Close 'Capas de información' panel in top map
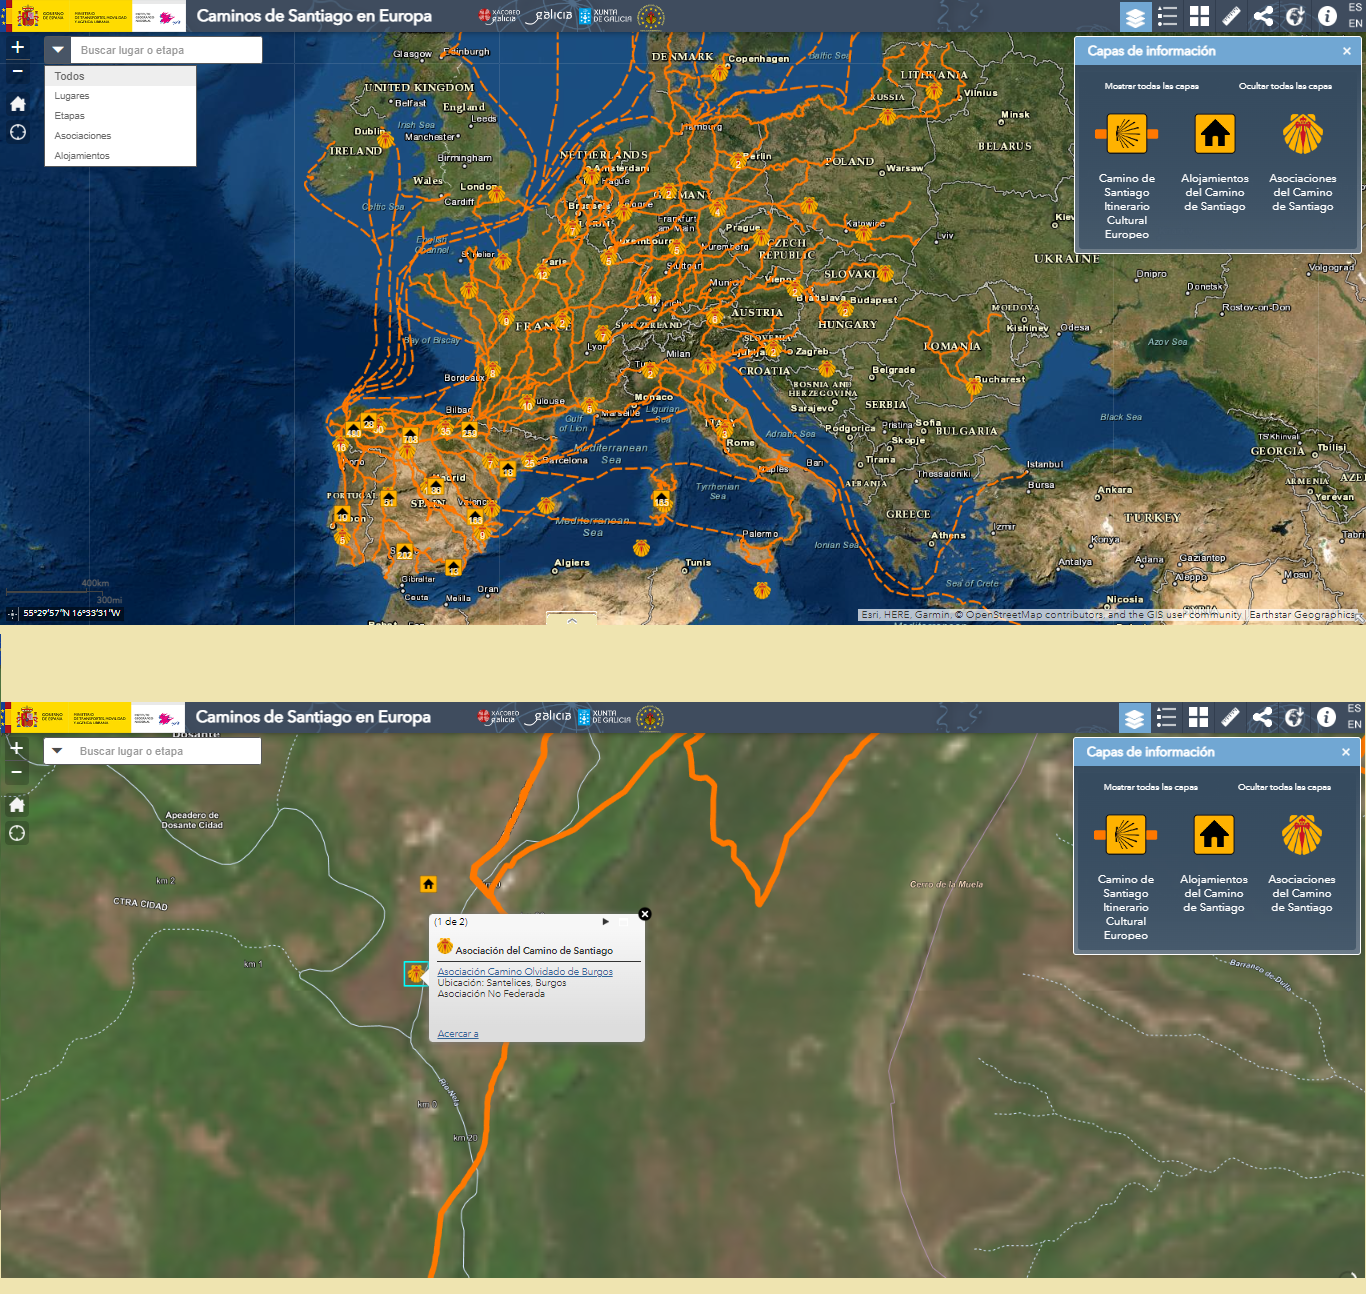This screenshot has height=1294, width=1366. click(1347, 51)
